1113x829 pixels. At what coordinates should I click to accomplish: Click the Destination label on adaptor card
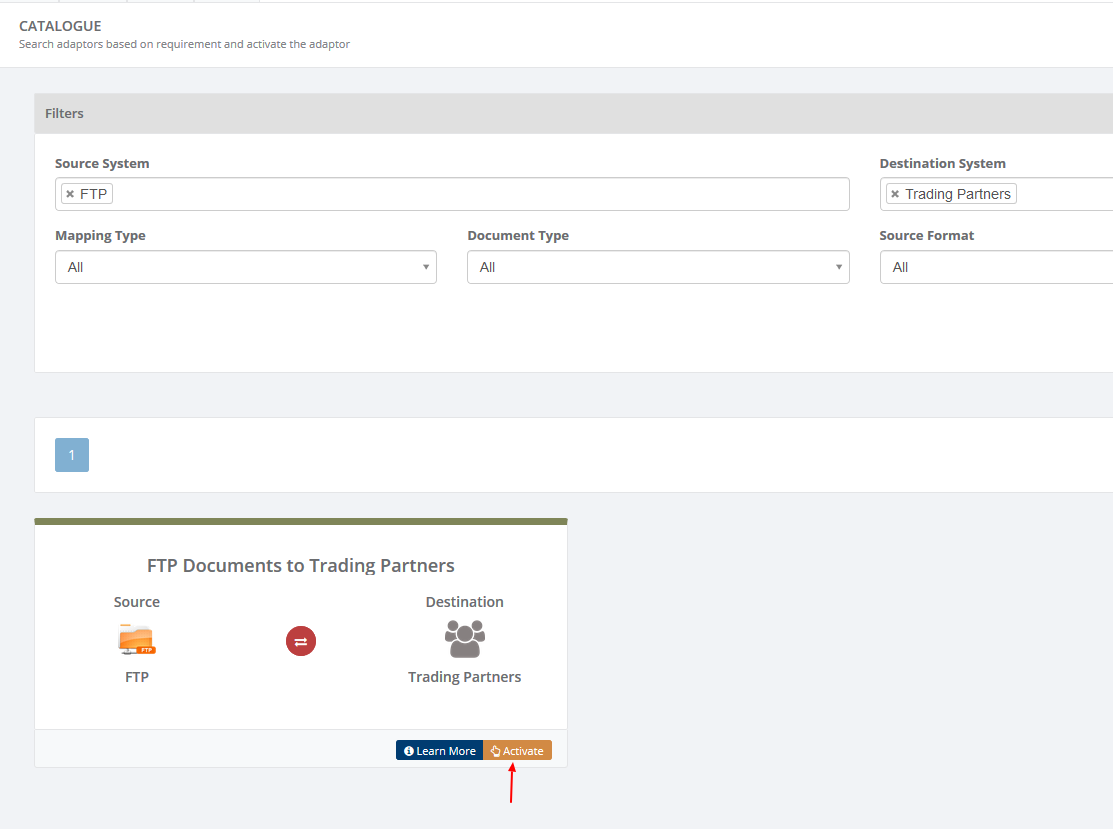465,602
